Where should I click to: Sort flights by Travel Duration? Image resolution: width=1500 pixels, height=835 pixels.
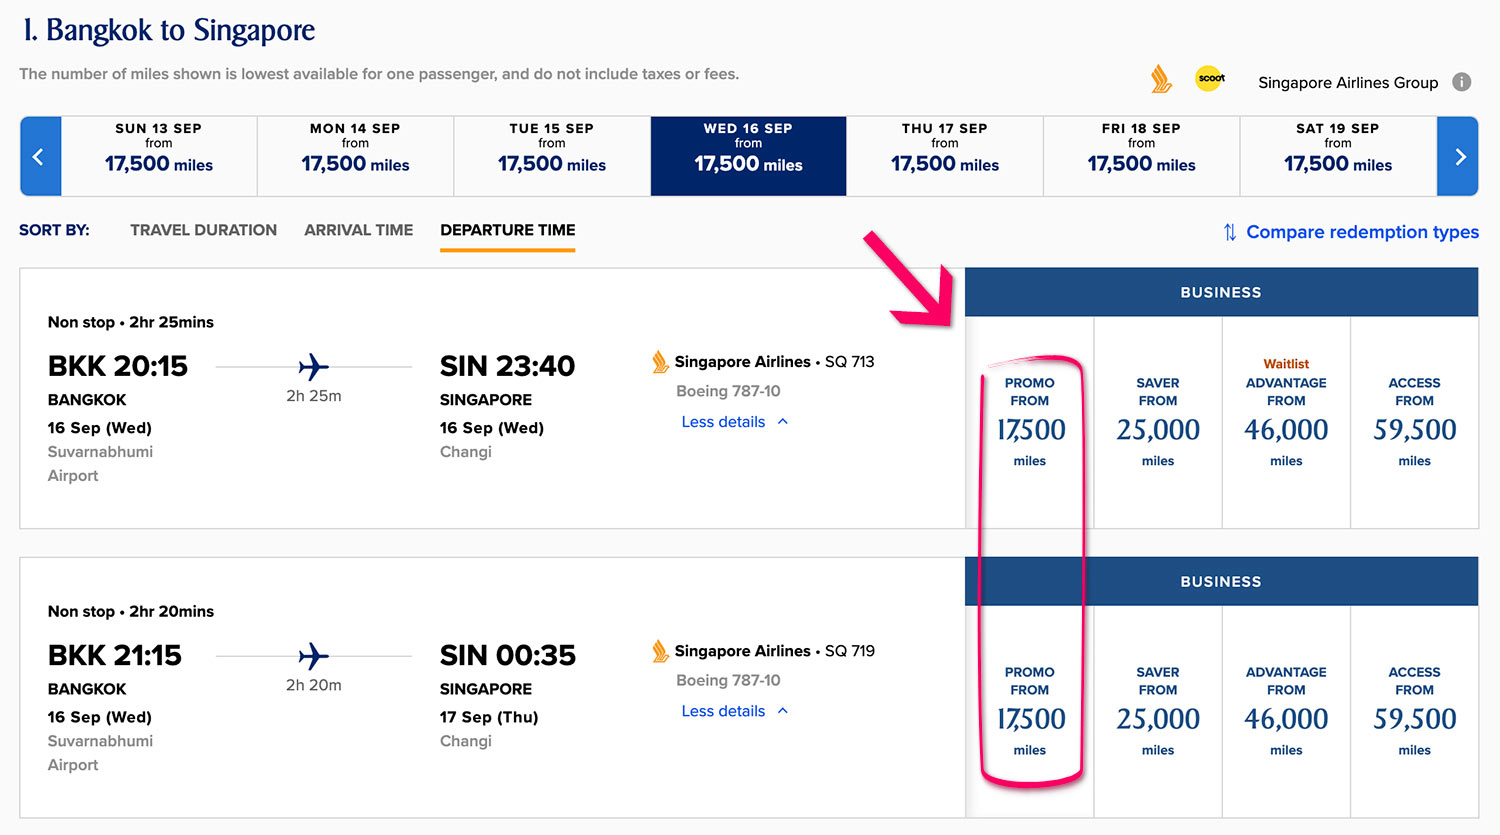pyautogui.click(x=204, y=230)
